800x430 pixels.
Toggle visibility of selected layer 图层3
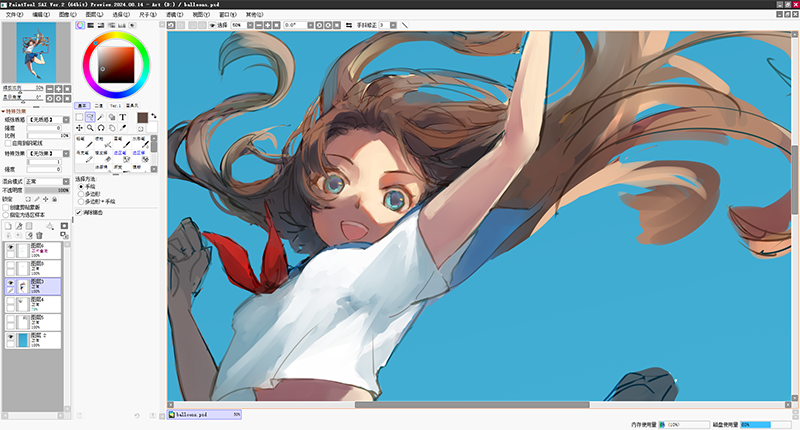[x=10, y=283]
